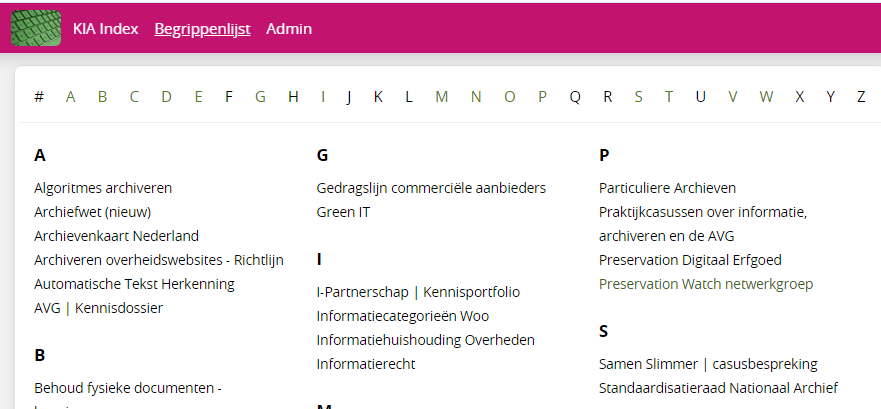
Task: Open Particuliere Archieven entry
Action: tap(667, 188)
